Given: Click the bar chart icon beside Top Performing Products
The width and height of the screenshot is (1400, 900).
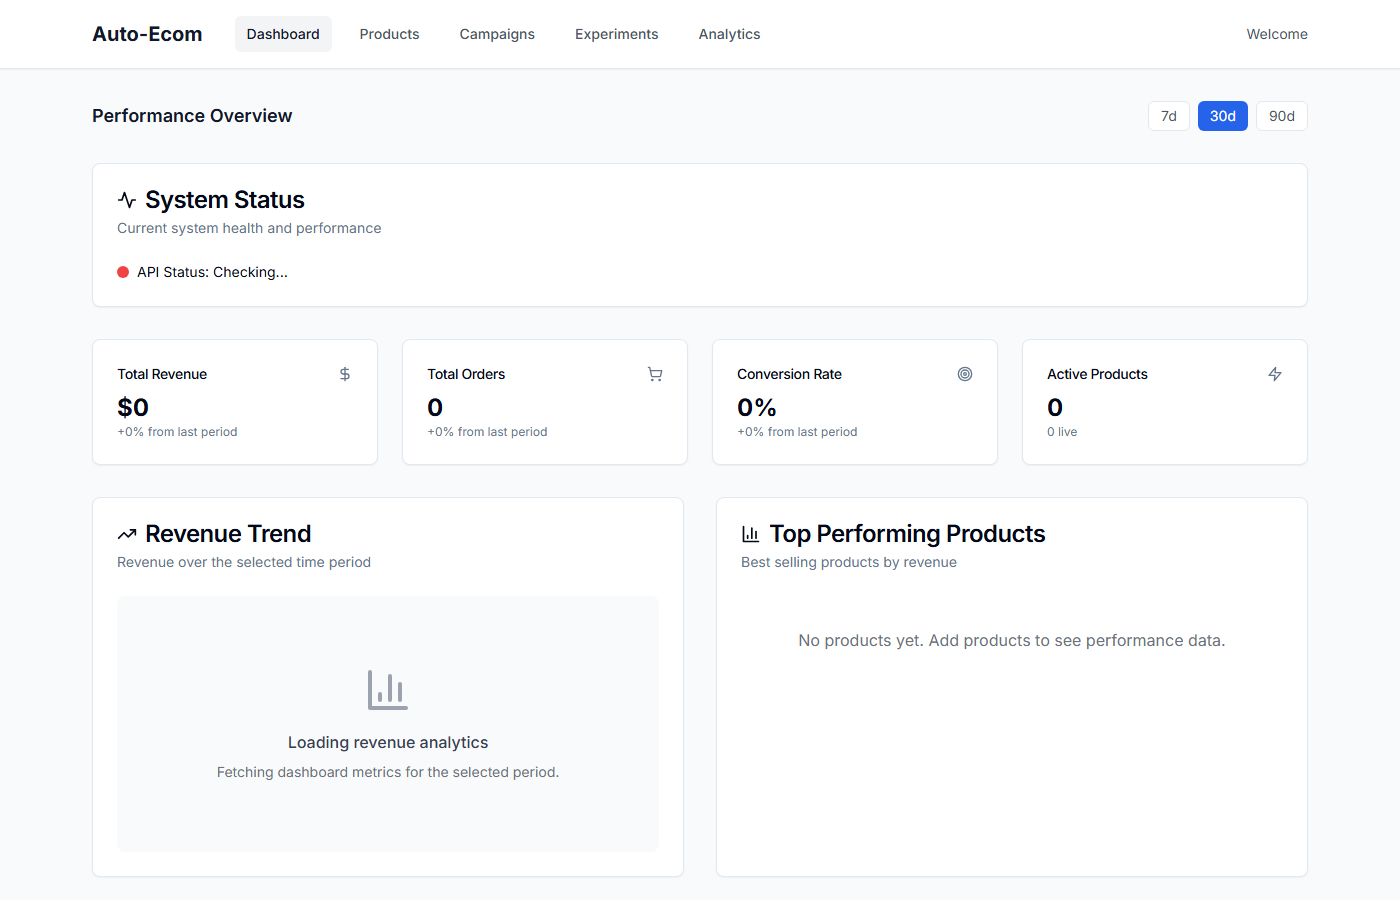Looking at the screenshot, I should (750, 532).
